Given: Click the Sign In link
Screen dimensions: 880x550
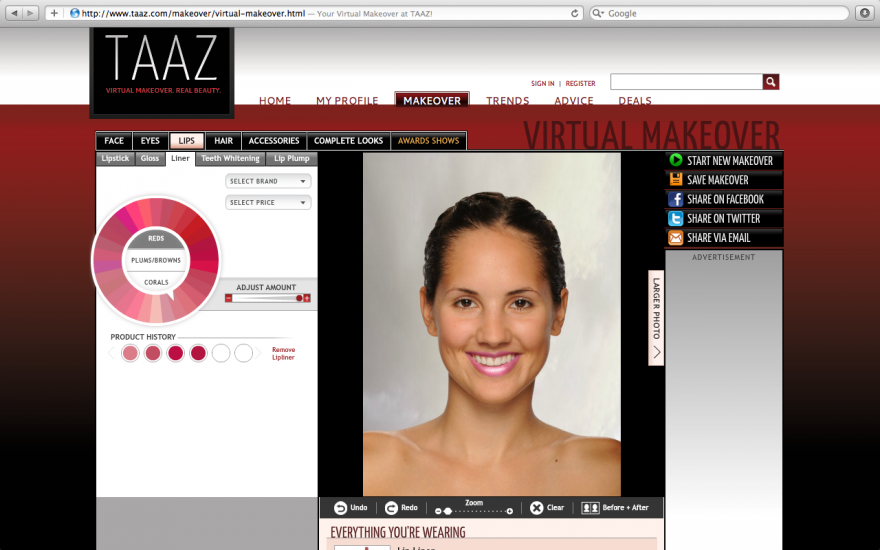Looking at the screenshot, I should pyautogui.click(x=543, y=84).
